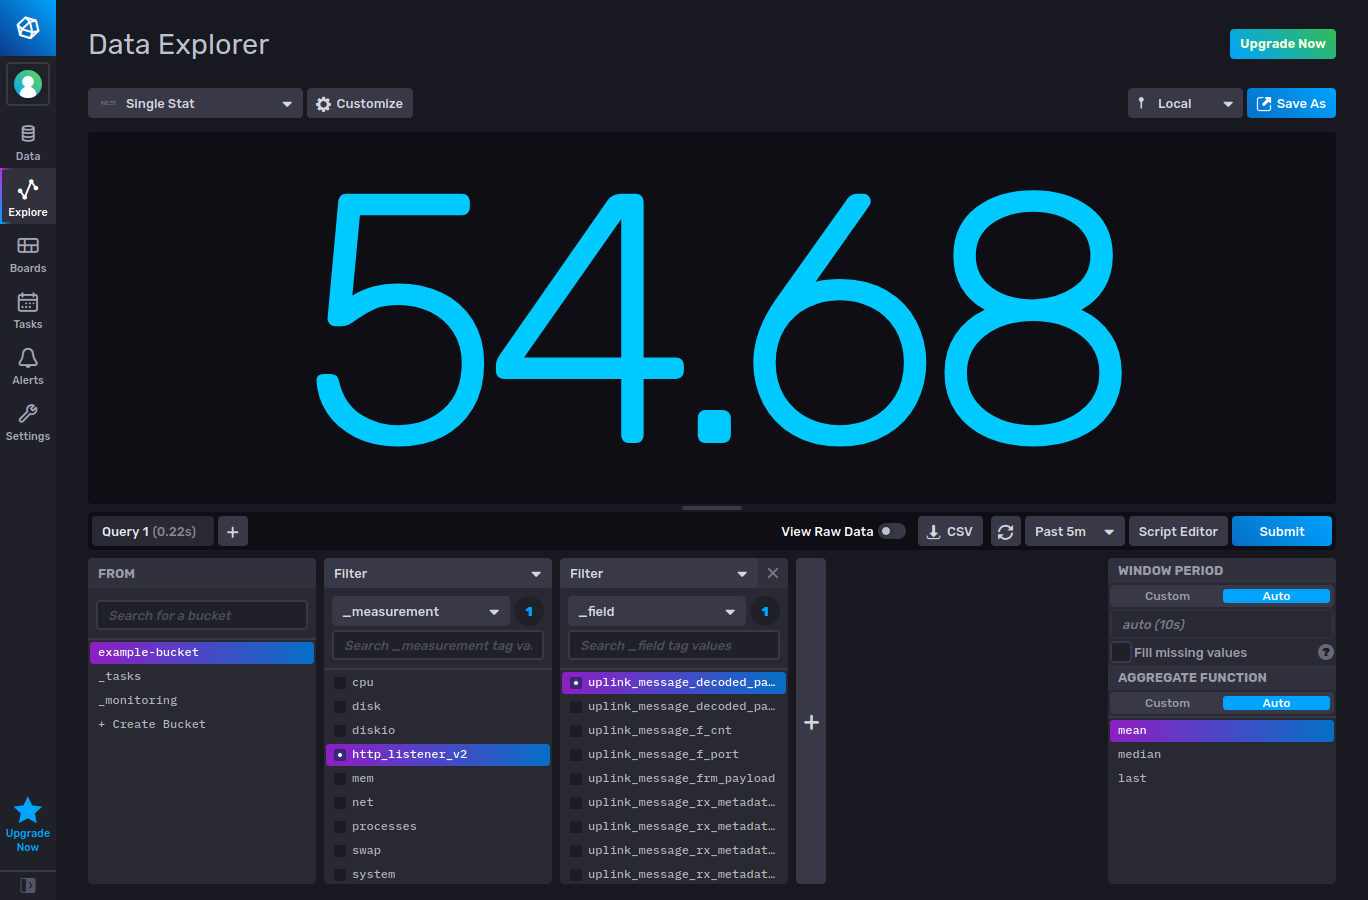Screen dimensions: 1368x900
Task: Refresh the query with the refresh icon
Action: pyautogui.click(x=1006, y=531)
